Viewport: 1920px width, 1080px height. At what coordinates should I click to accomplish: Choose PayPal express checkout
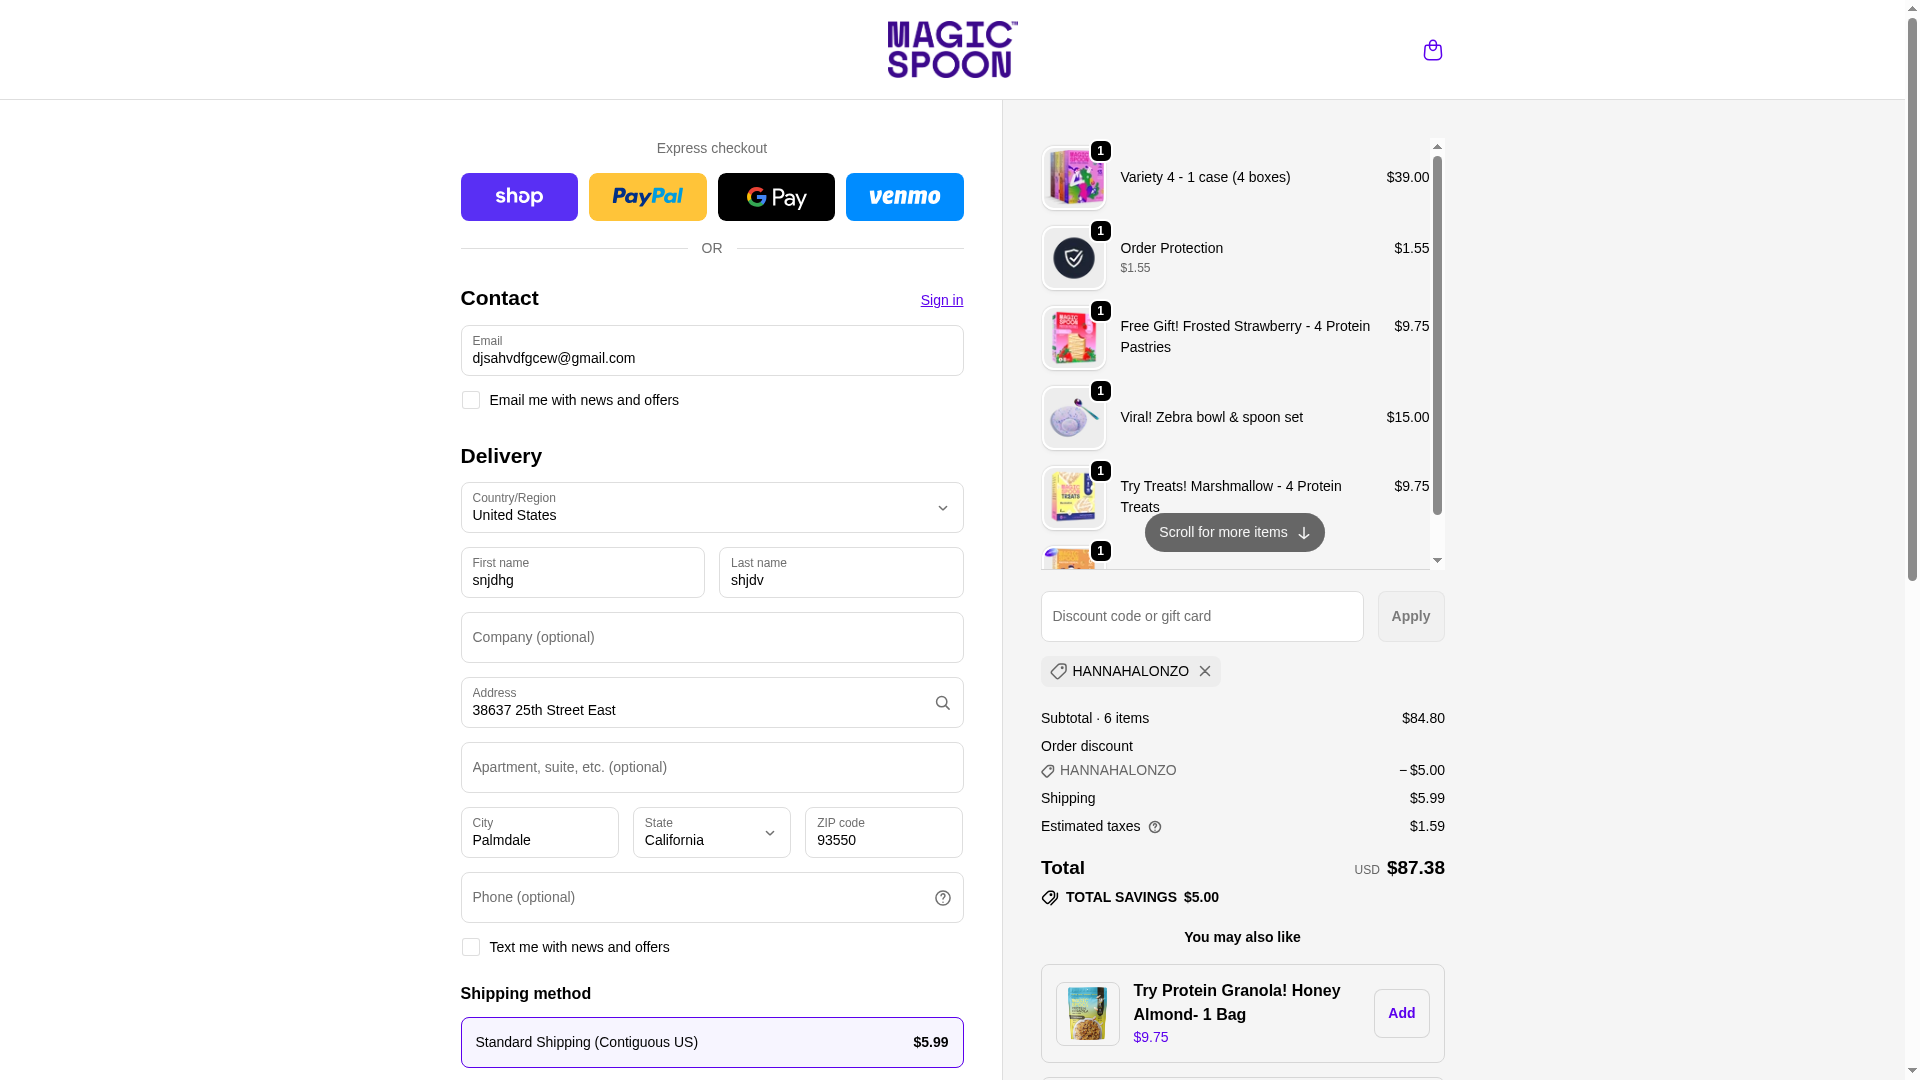coord(647,197)
